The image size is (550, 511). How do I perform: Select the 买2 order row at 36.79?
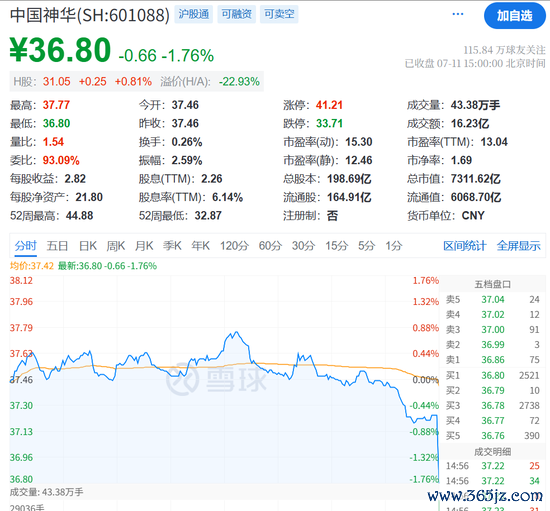click(492, 391)
